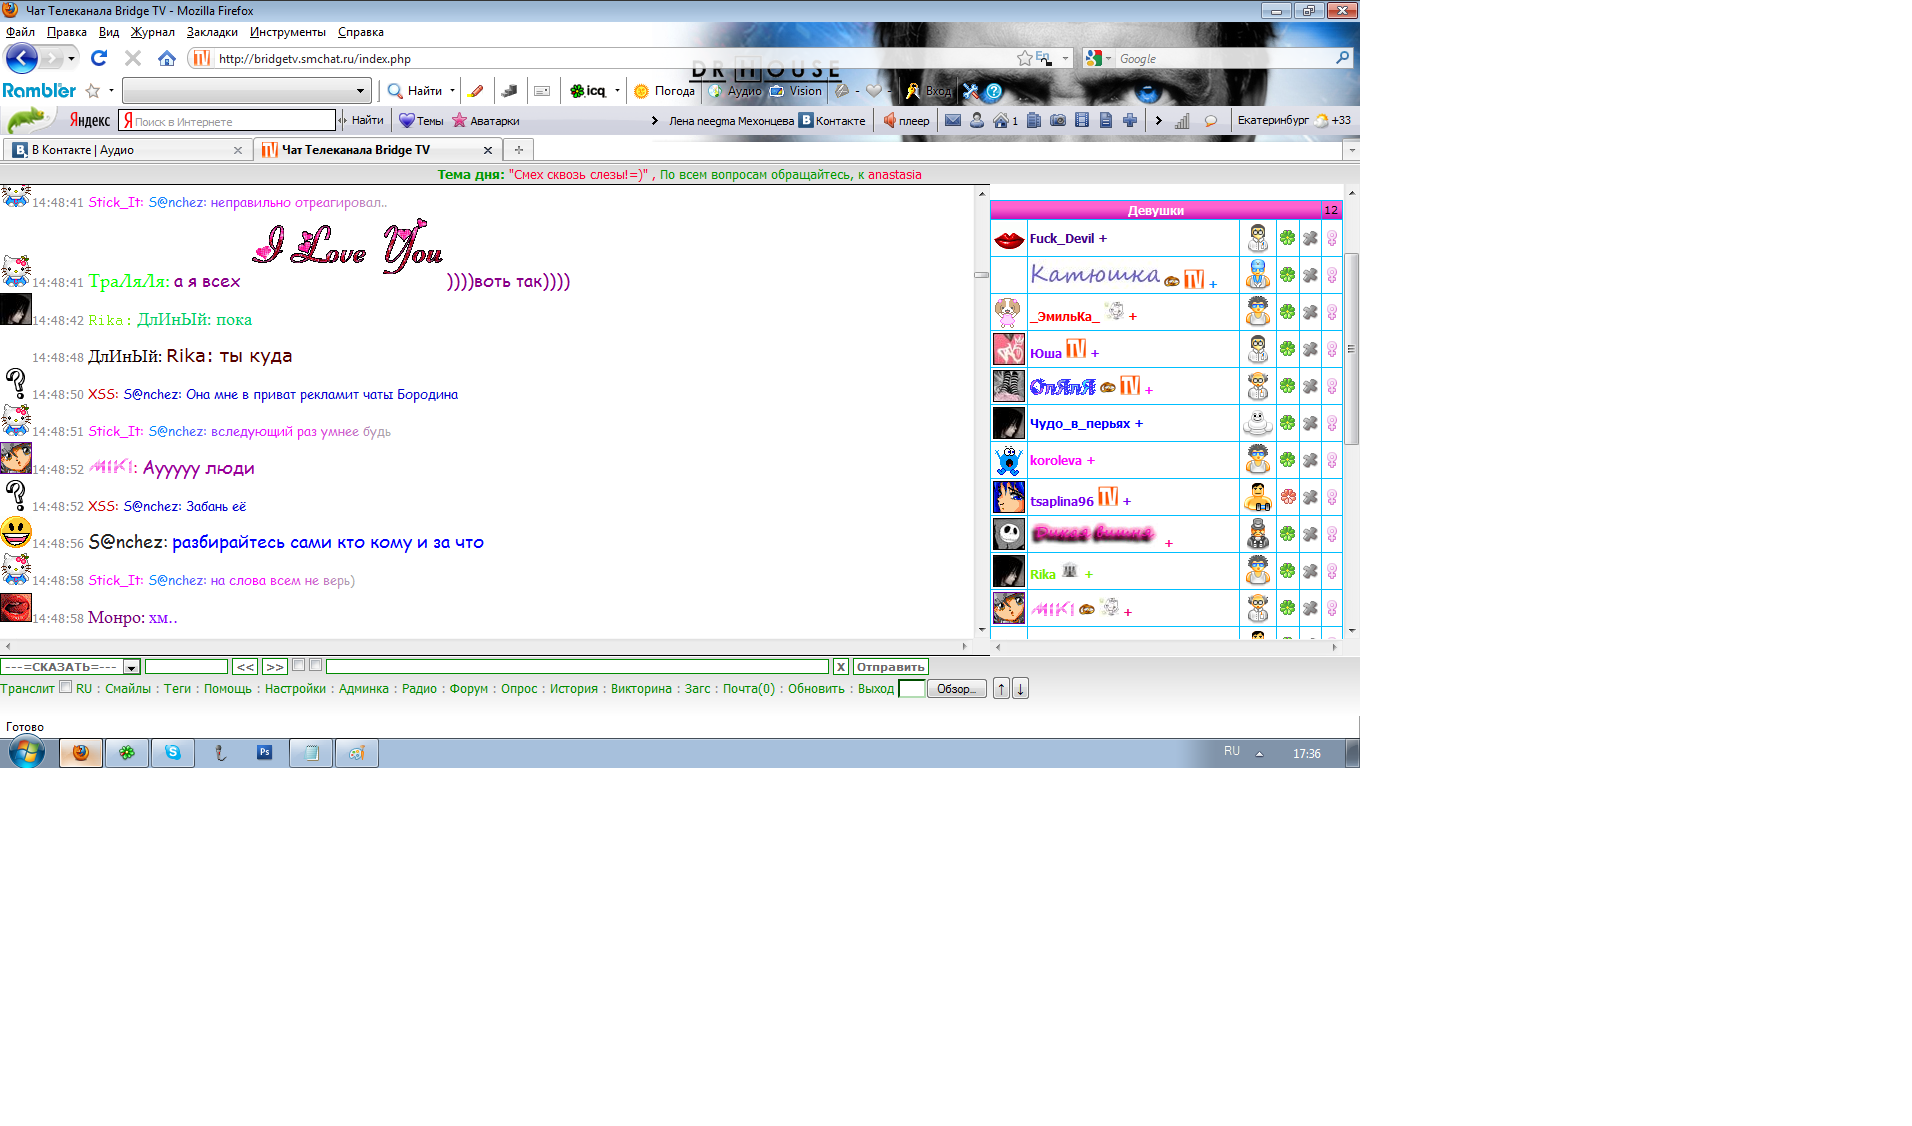Viewport: 1912px width, 1126px height.
Task: Click the Обзор browse button
Action: coord(957,689)
